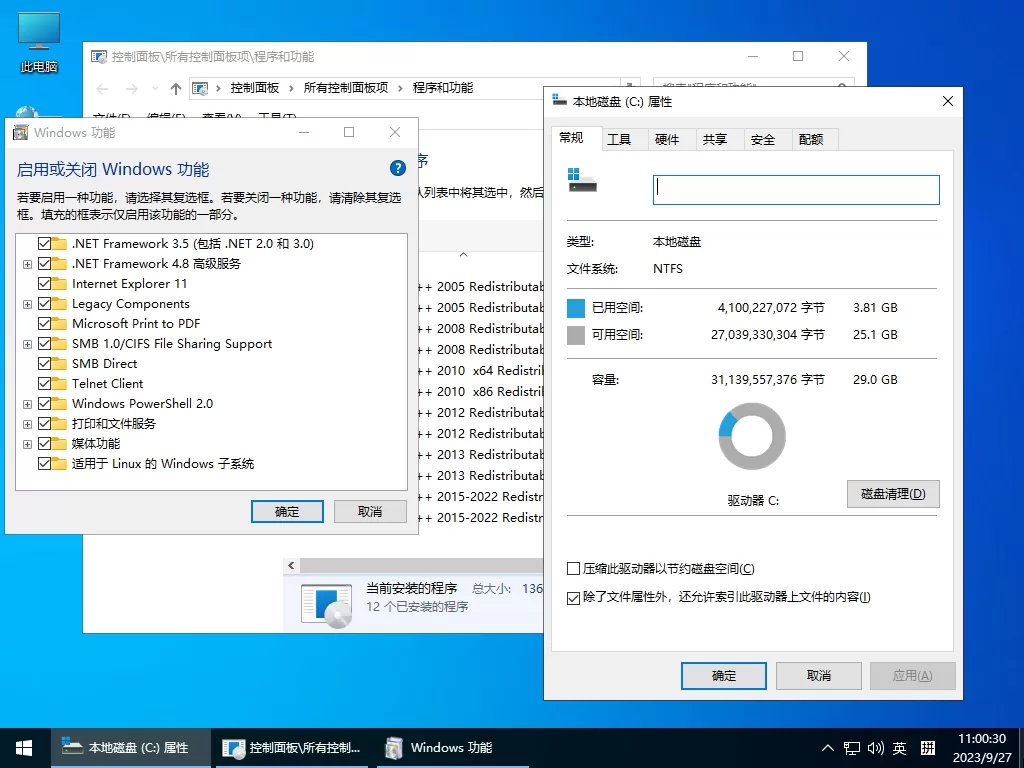Click the up-one-level arrow in Control Panel toolbar
Screen dimensions: 1024x768
pyautogui.click(x=174, y=88)
